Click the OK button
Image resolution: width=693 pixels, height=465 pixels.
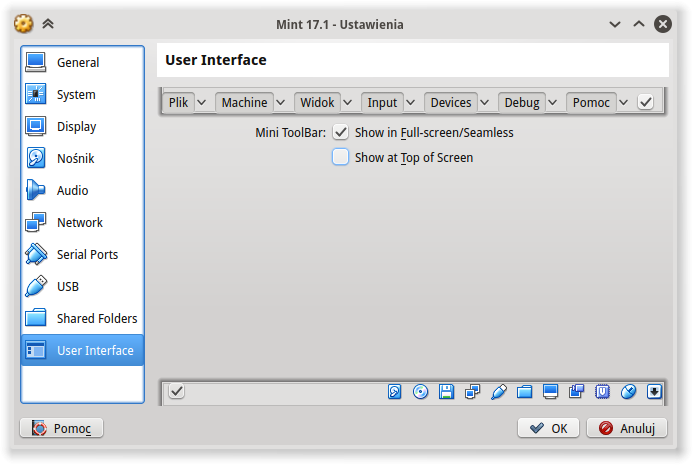[x=548, y=428]
